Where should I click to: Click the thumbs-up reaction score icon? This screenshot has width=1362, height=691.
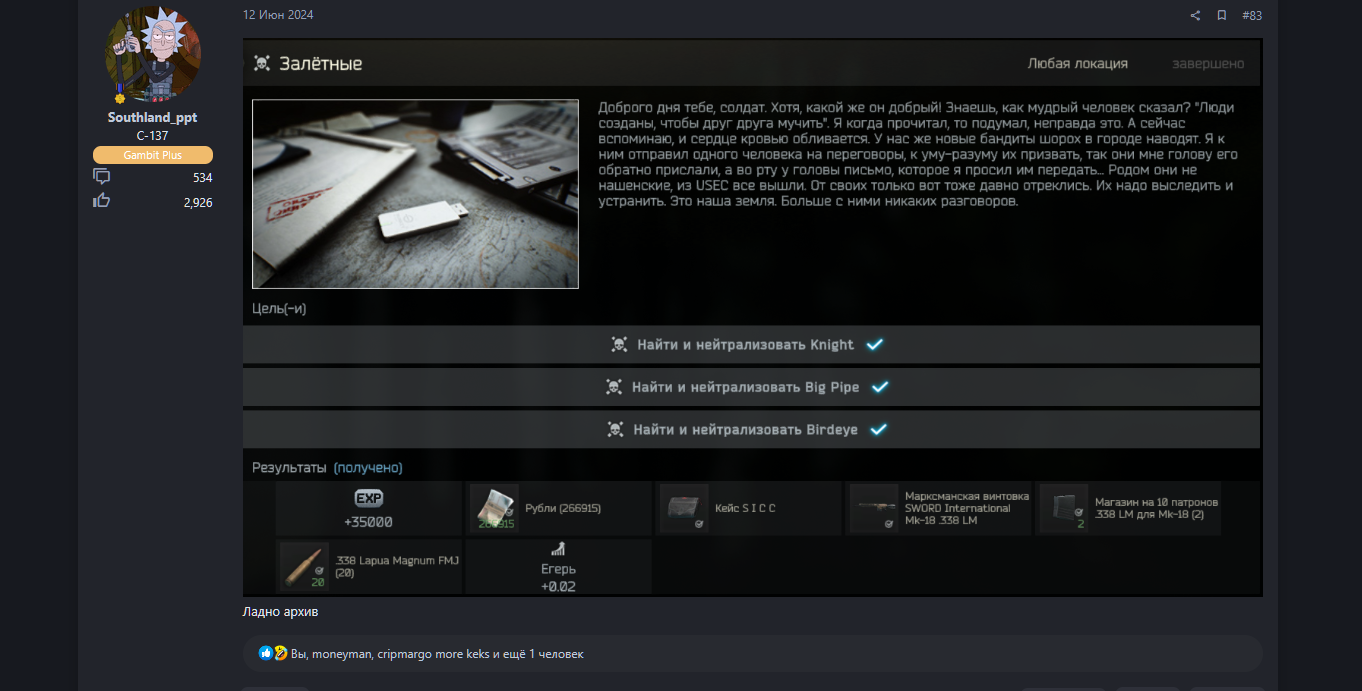coord(101,201)
